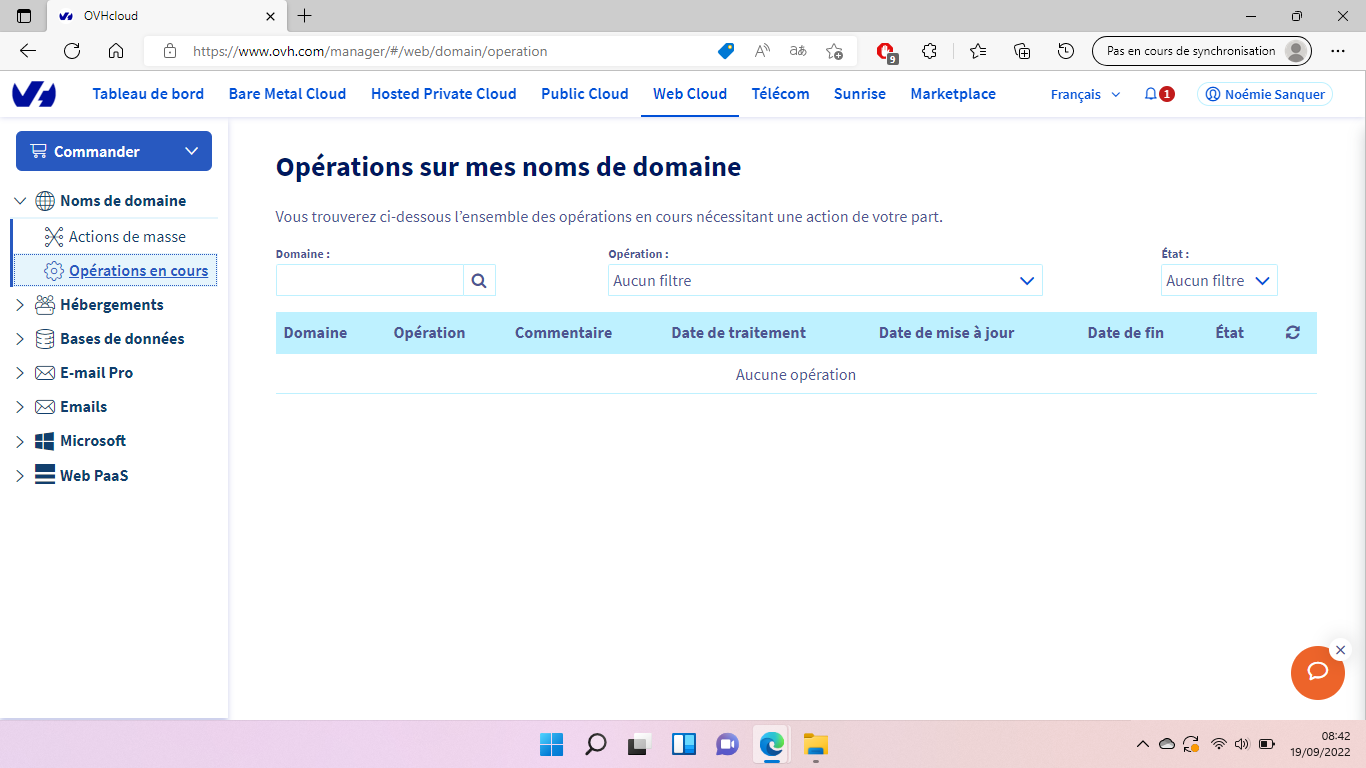Open File Explorer in the taskbar

[x=815, y=744]
